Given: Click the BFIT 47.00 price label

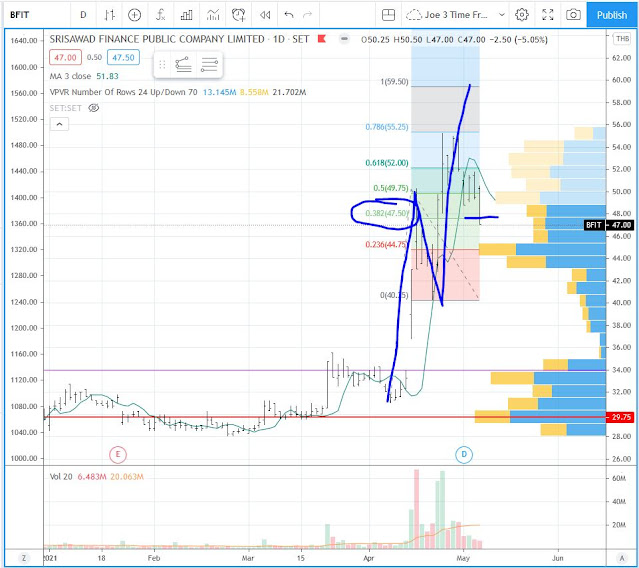Looking at the screenshot, I should [x=608, y=225].
